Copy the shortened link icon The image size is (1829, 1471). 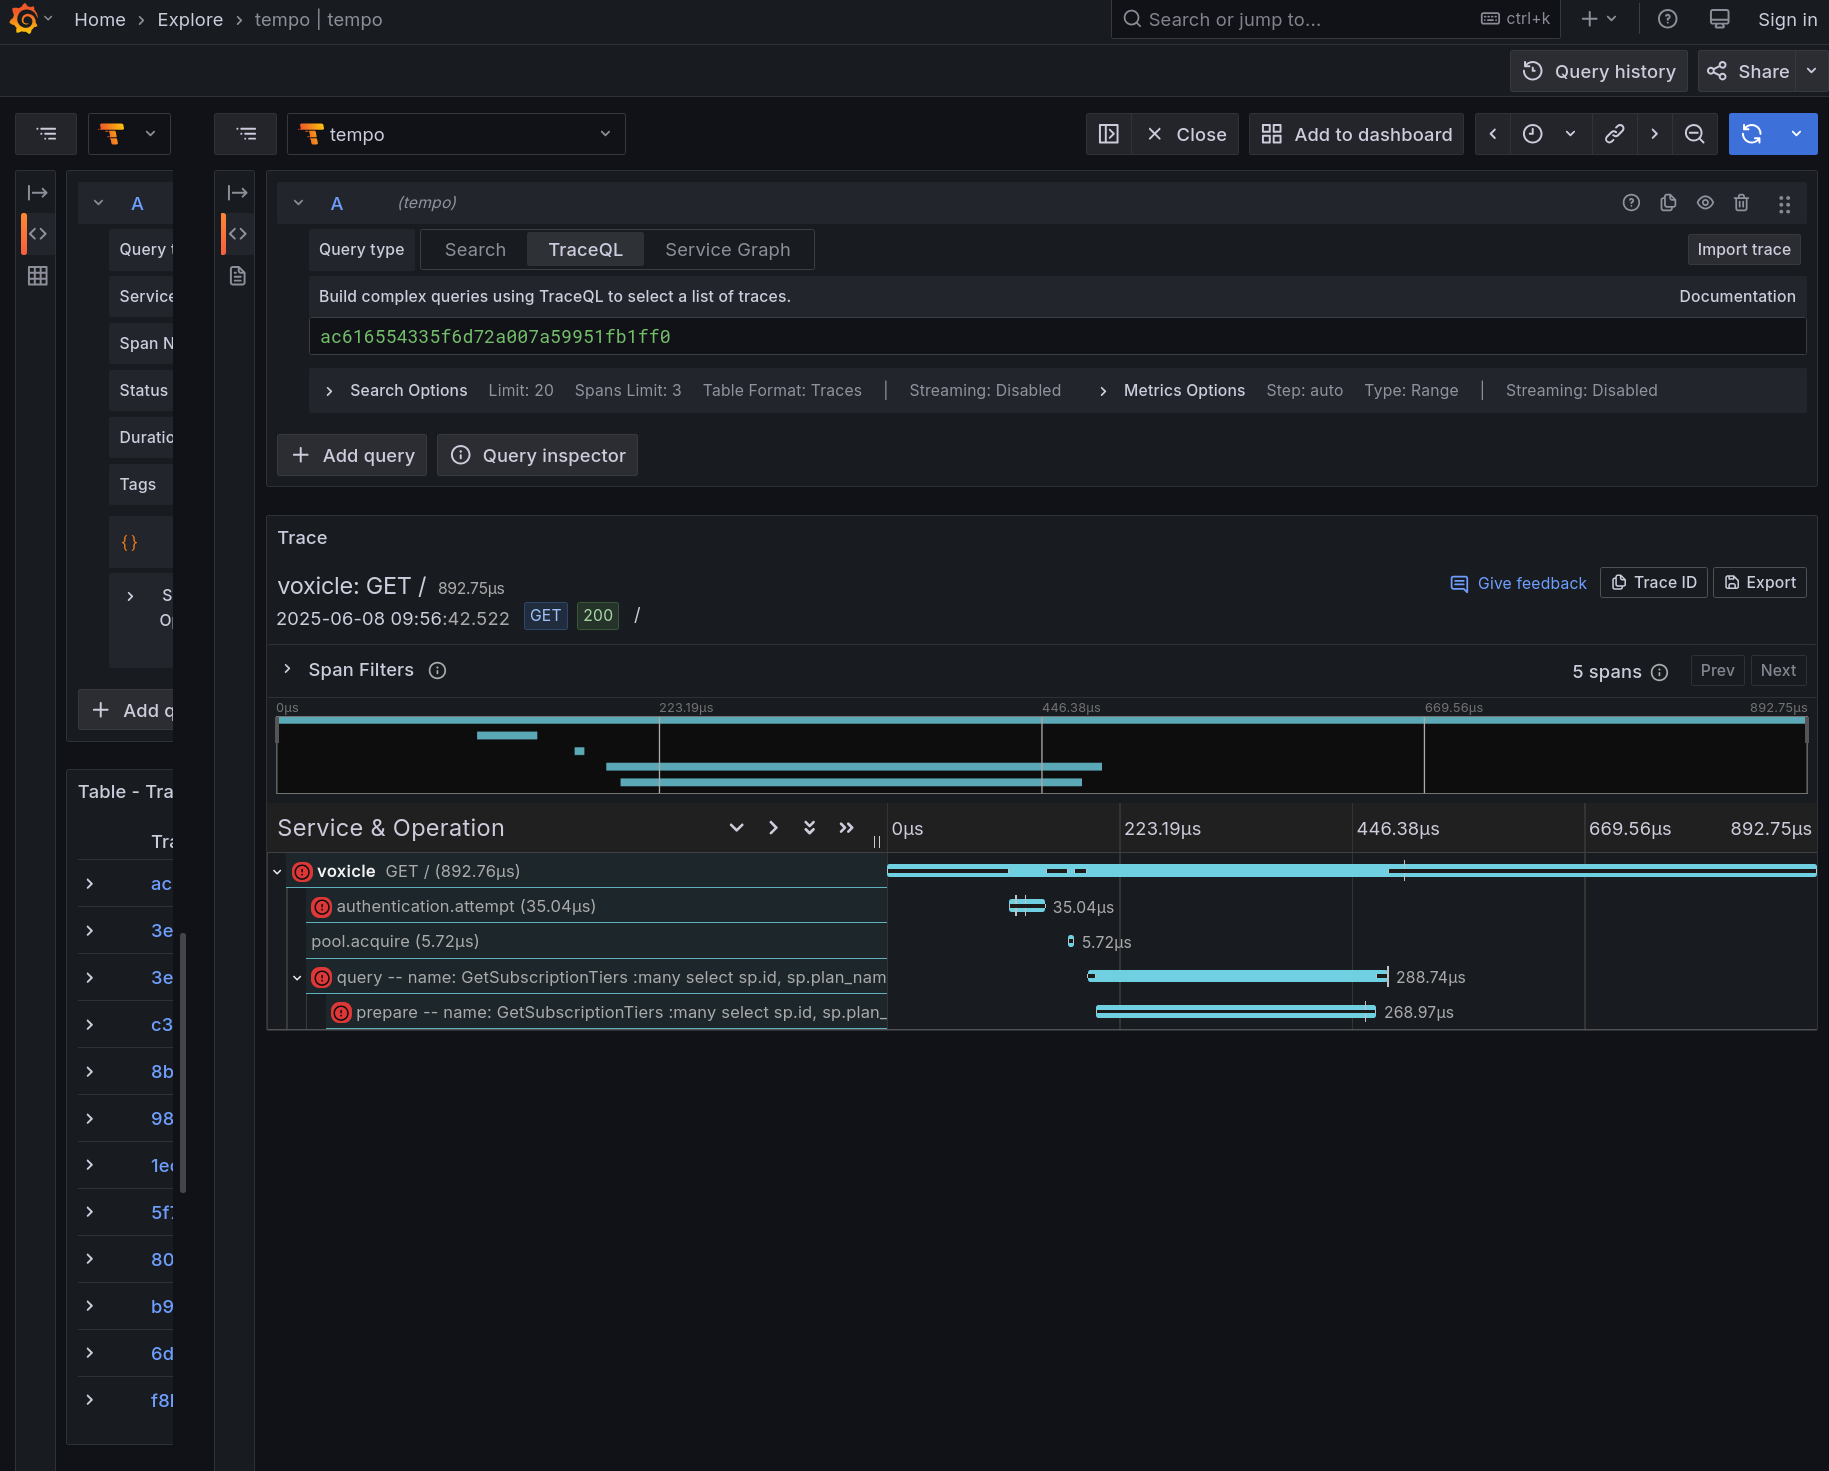point(1614,134)
